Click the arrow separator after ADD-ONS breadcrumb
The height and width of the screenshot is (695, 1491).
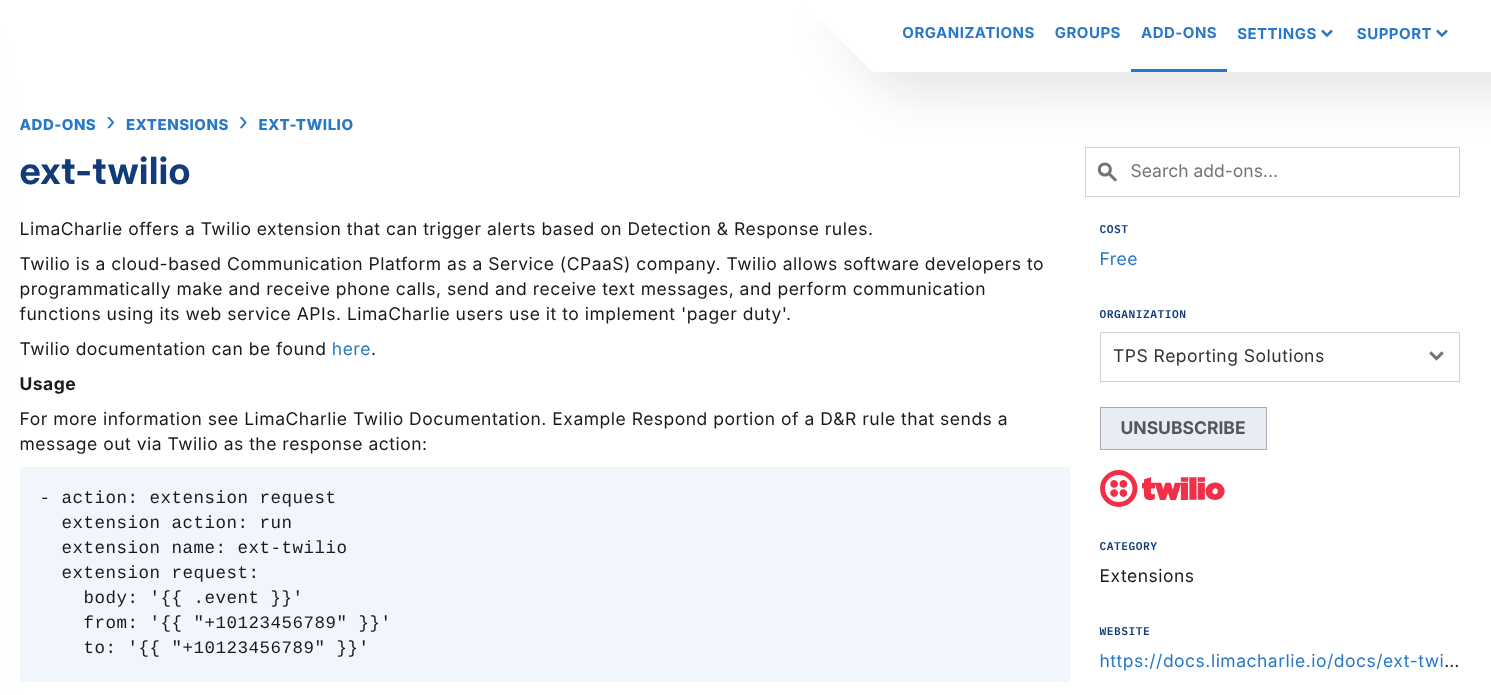coord(111,124)
